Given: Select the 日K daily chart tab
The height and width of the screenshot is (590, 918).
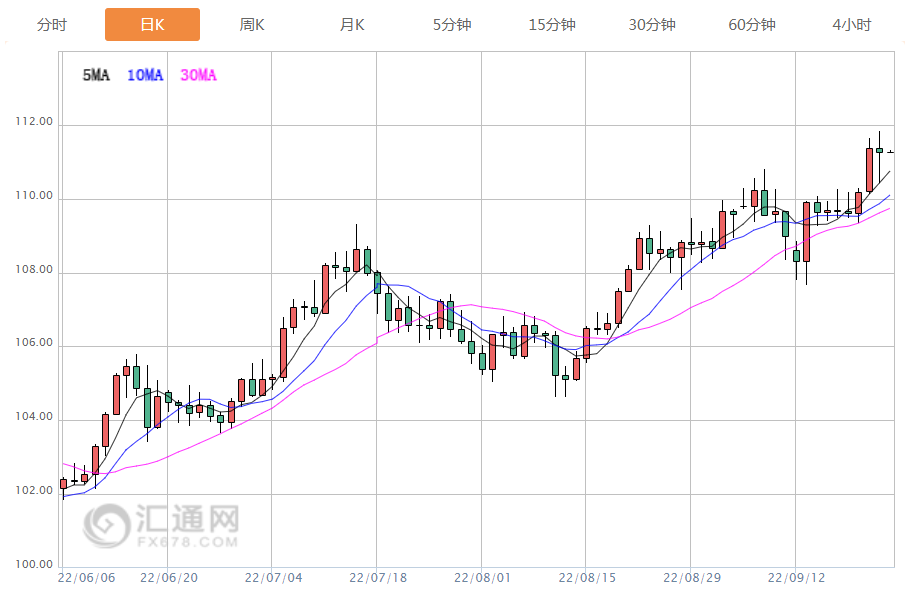Looking at the screenshot, I should 152,25.
